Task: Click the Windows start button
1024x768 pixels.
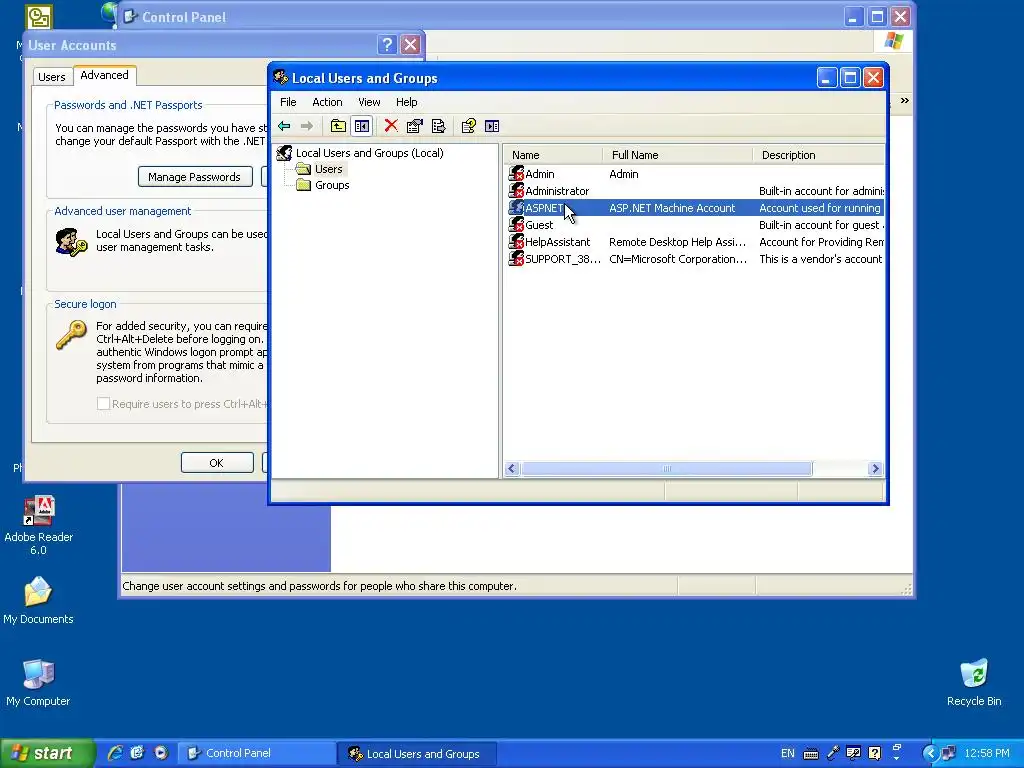Action: [x=47, y=753]
